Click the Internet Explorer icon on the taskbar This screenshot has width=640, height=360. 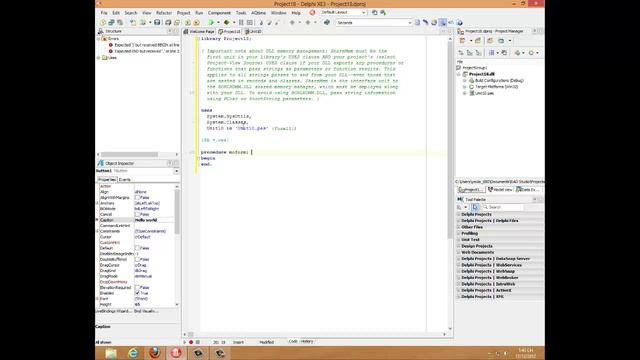133,353
